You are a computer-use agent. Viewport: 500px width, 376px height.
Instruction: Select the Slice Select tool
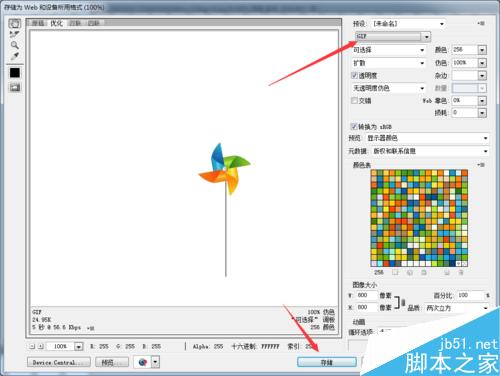(15, 34)
